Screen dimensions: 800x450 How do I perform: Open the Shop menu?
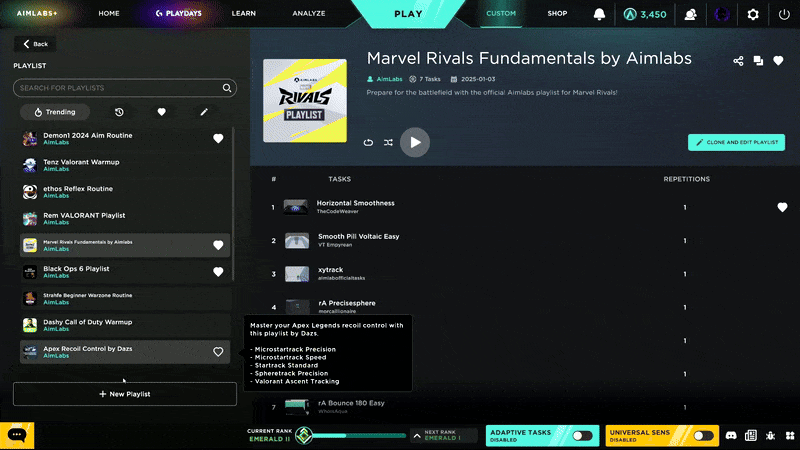click(557, 13)
